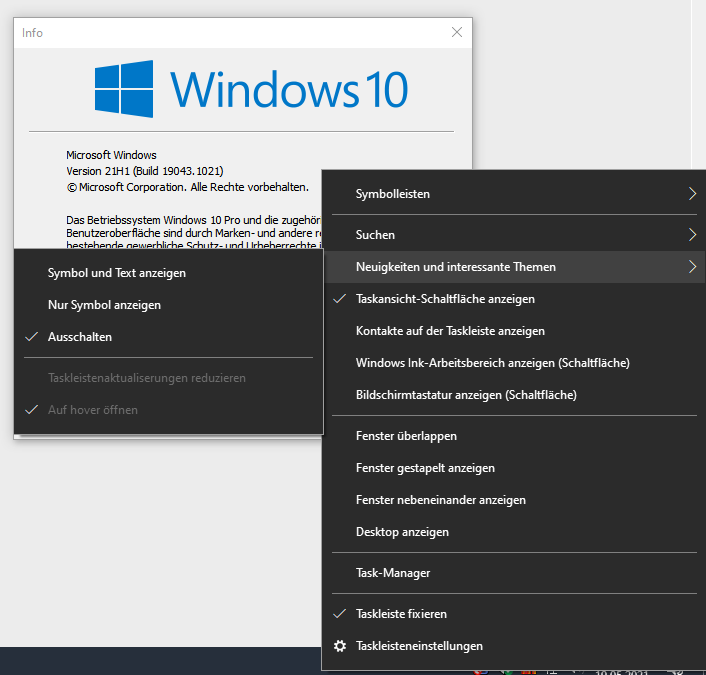Choose Fenster überlappen

point(514,436)
